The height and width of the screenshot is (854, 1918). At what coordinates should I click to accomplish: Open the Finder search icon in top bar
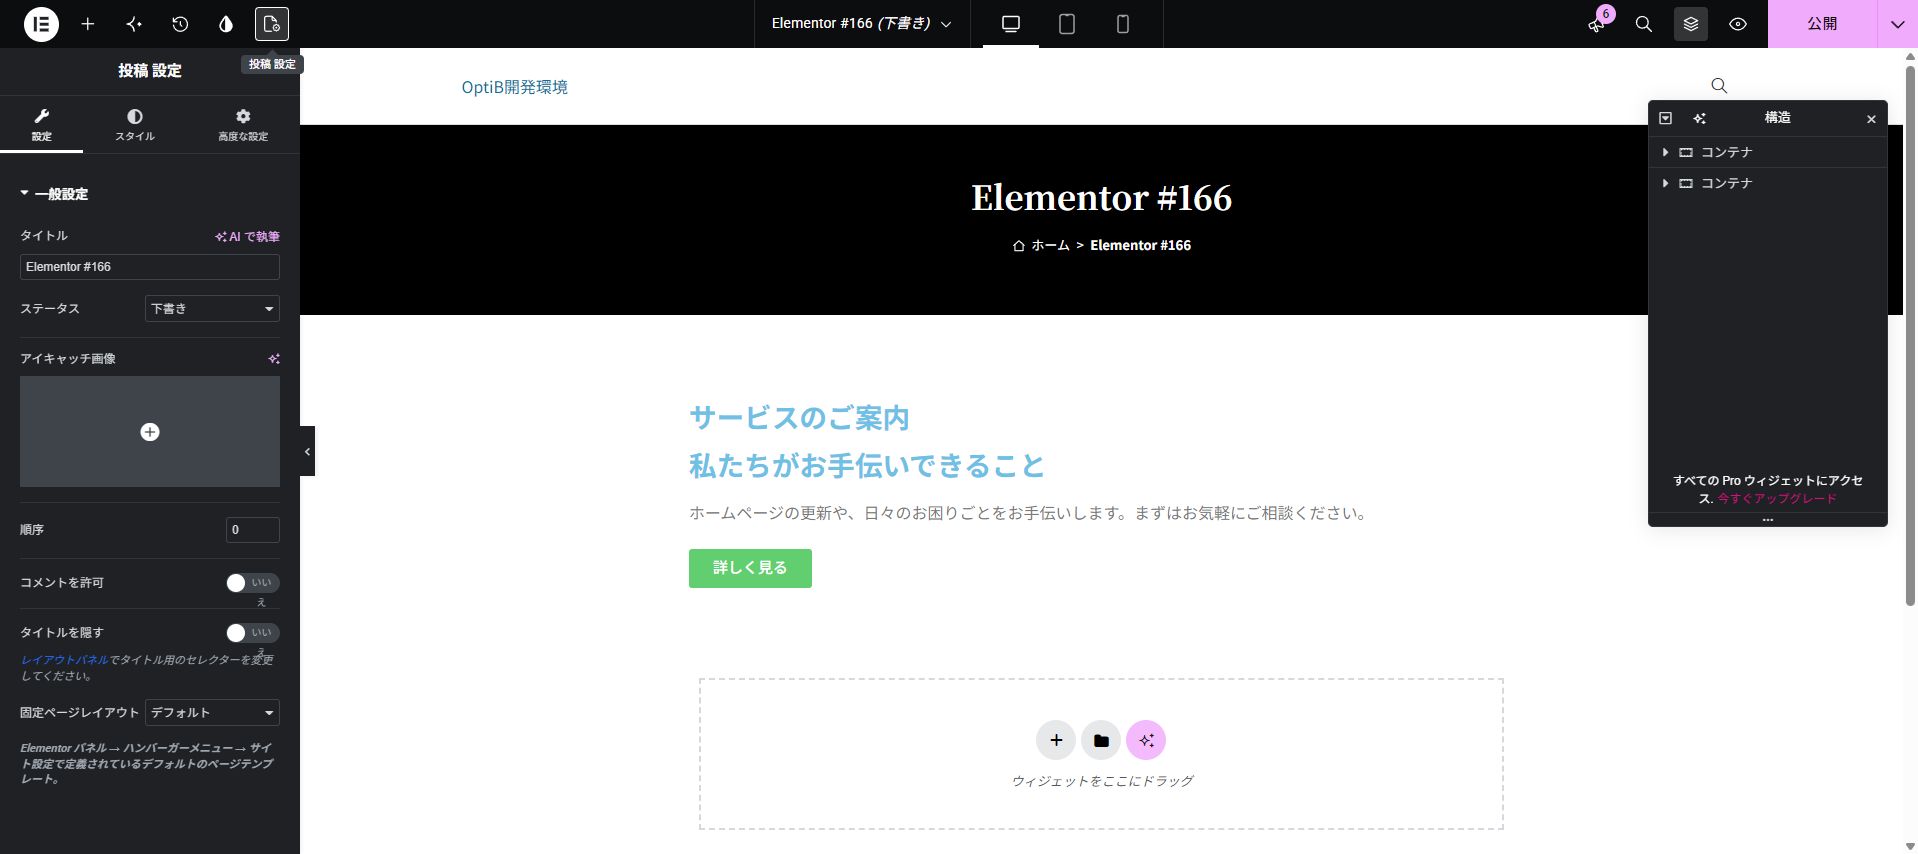[1644, 24]
